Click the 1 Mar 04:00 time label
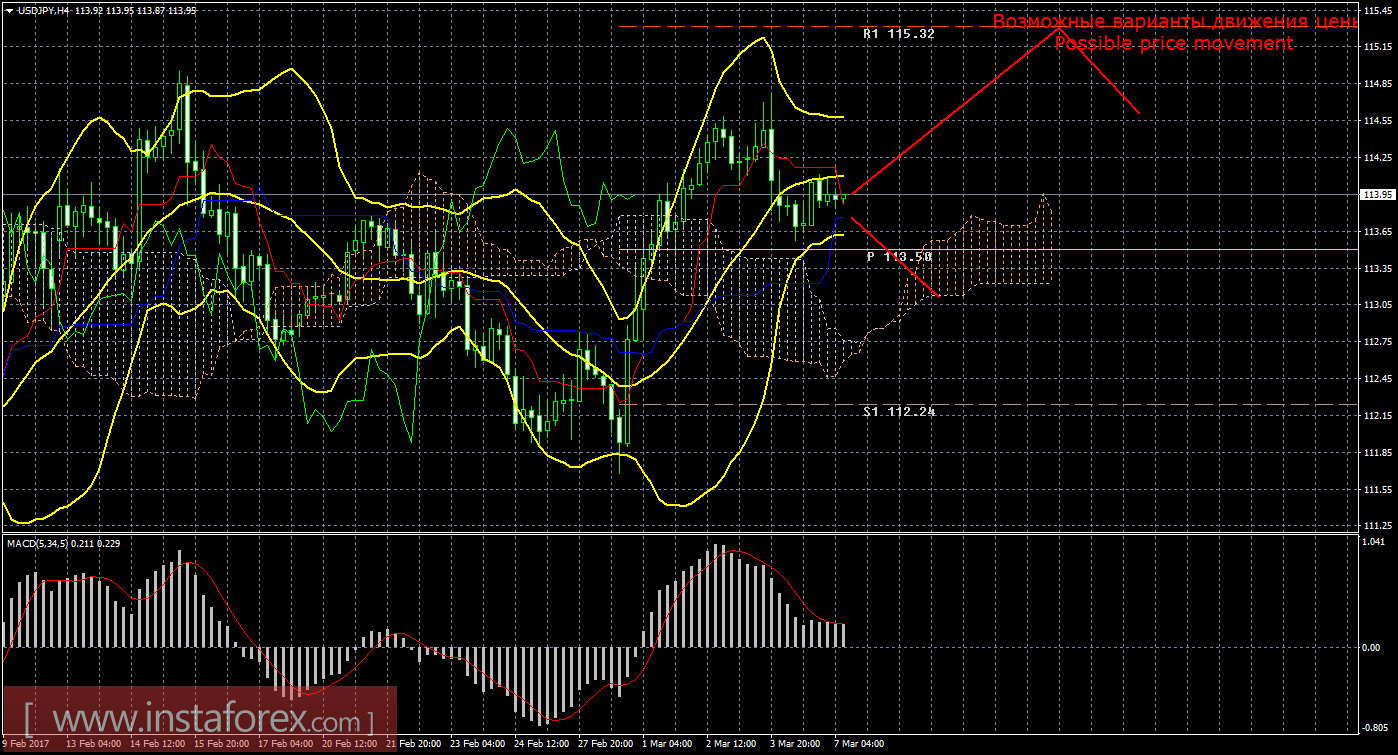The height and width of the screenshot is (755, 1398). click(x=668, y=745)
